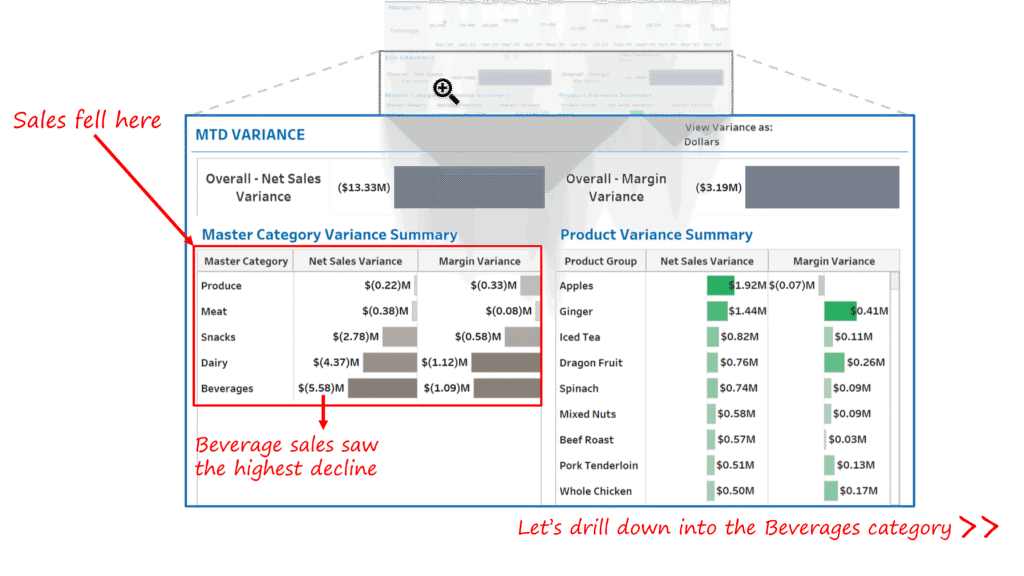Click the Beef Roast $0.03M margin value
The height and width of the screenshot is (576, 1024).
pyautogui.click(x=847, y=440)
